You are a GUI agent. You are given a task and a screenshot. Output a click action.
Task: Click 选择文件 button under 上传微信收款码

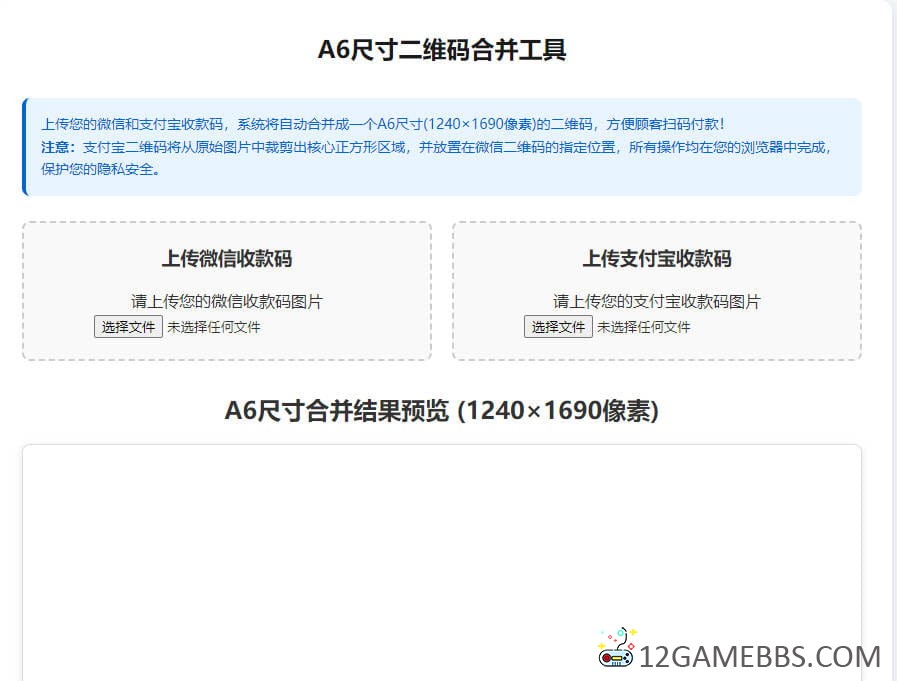point(128,327)
